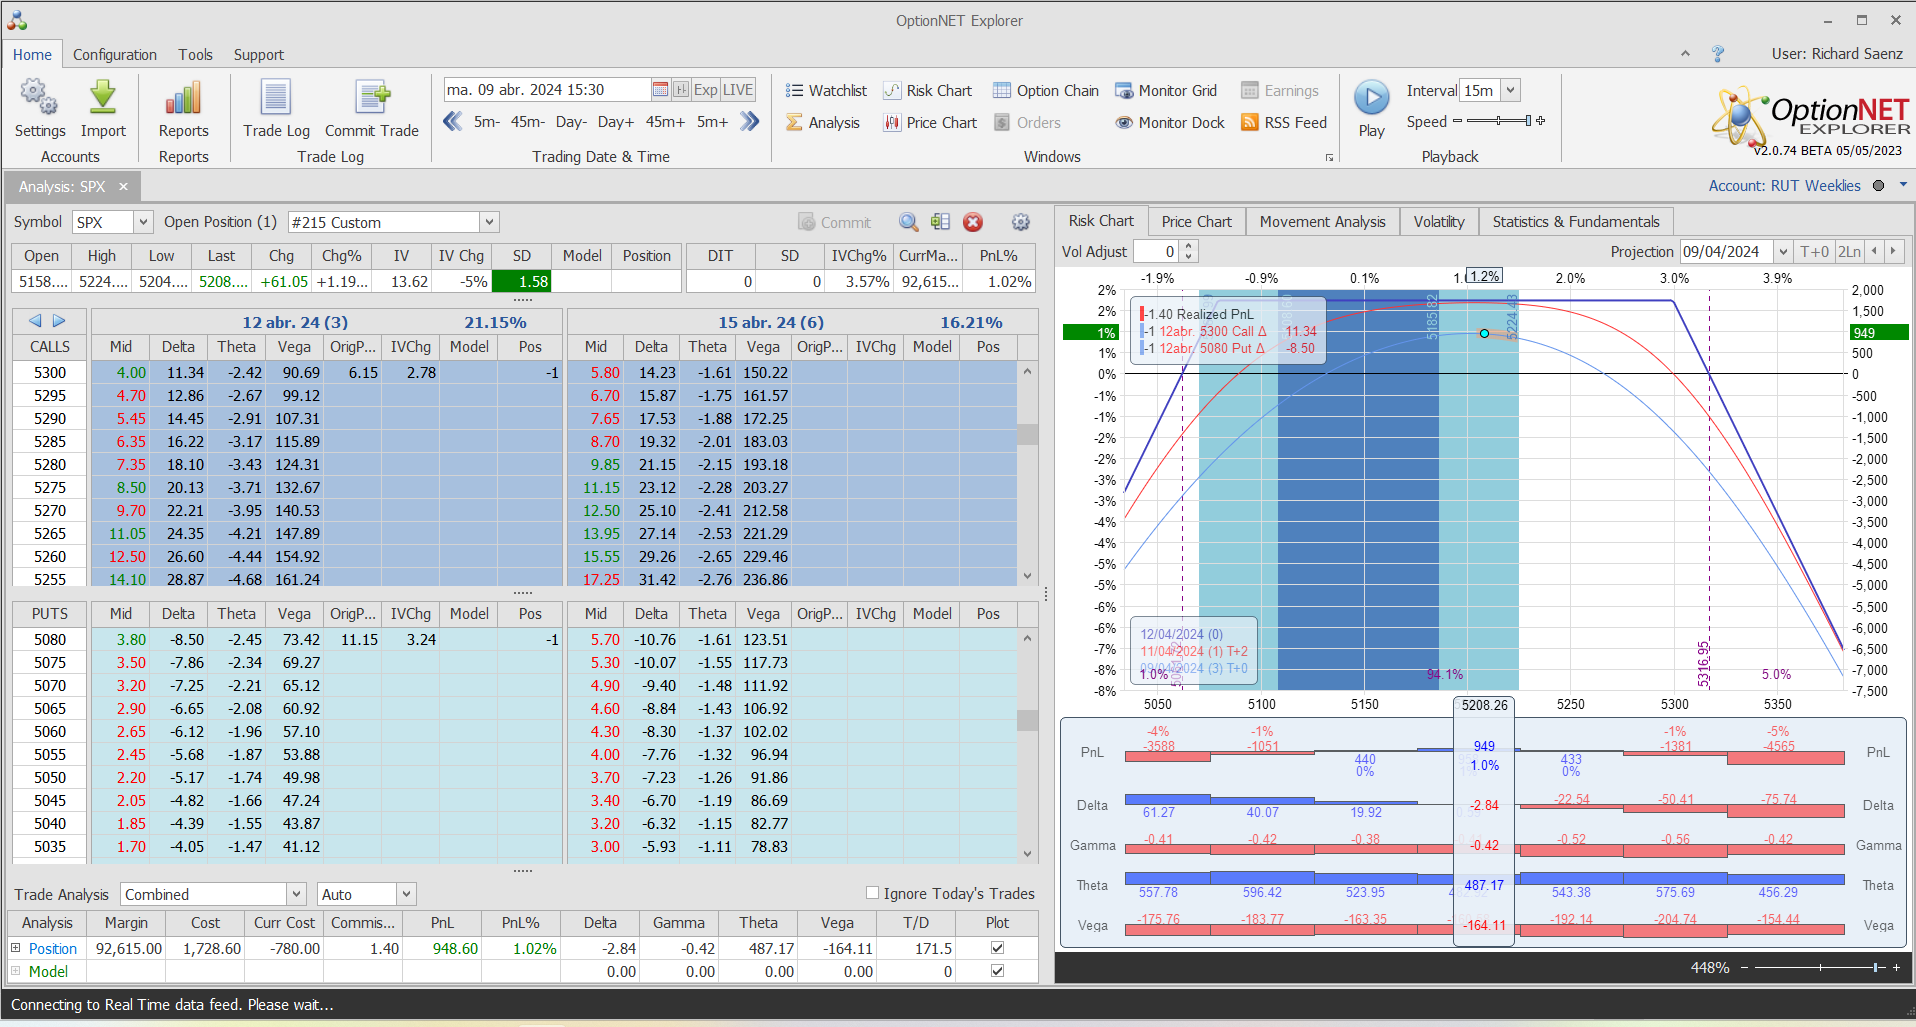Open the Reports chart icon
Image resolution: width=1916 pixels, height=1027 pixels.
click(x=183, y=99)
